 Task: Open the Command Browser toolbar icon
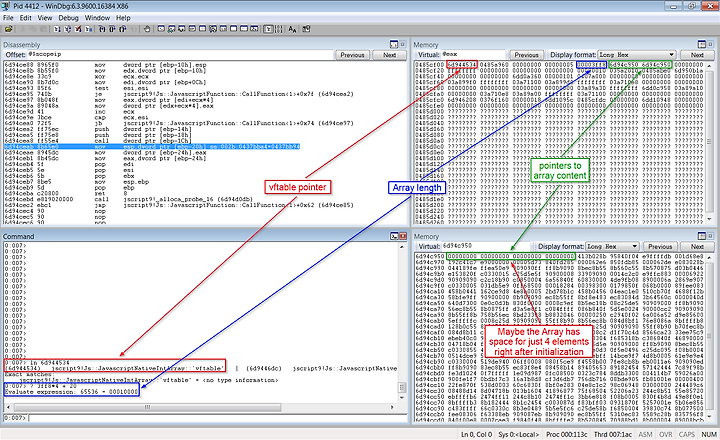(254, 29)
